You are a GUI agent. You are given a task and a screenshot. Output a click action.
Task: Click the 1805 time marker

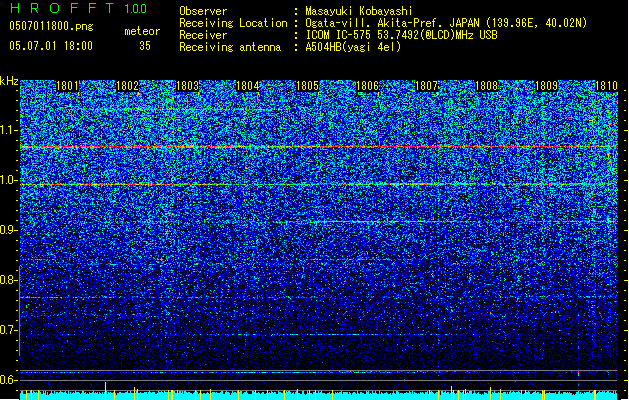point(307,86)
